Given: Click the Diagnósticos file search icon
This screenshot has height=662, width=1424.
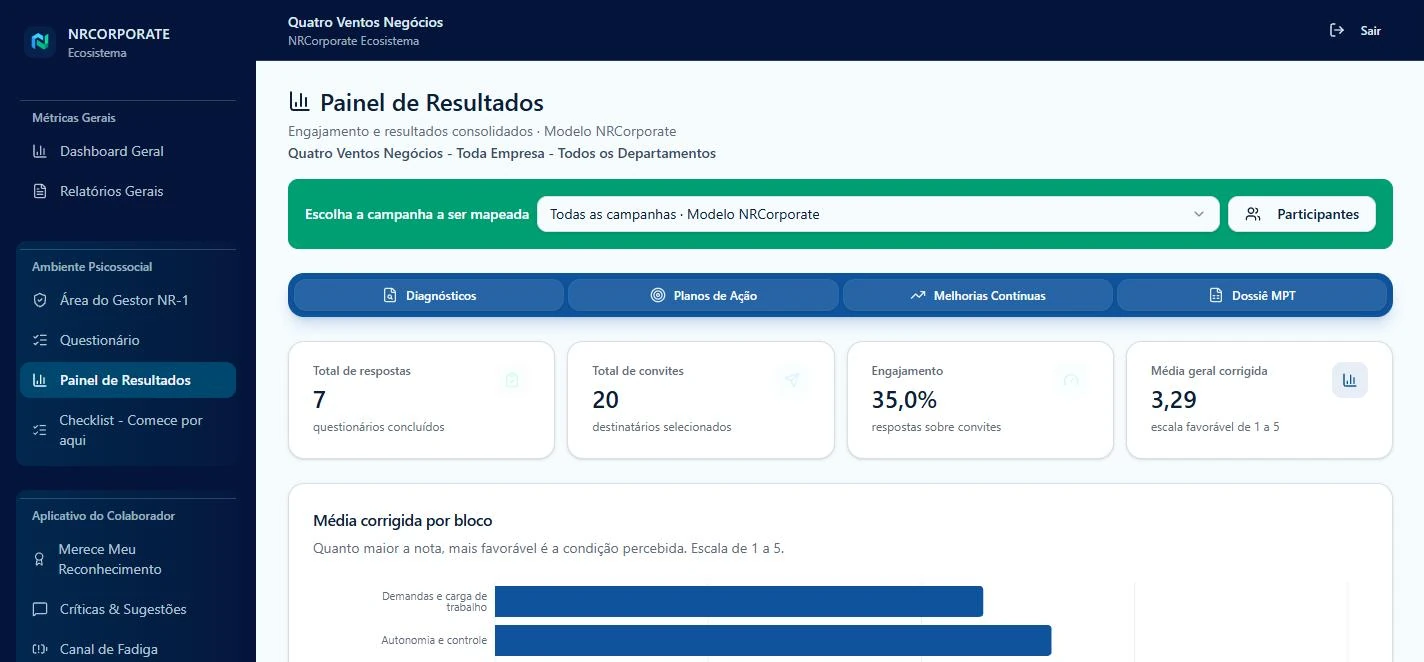Looking at the screenshot, I should (x=391, y=296).
